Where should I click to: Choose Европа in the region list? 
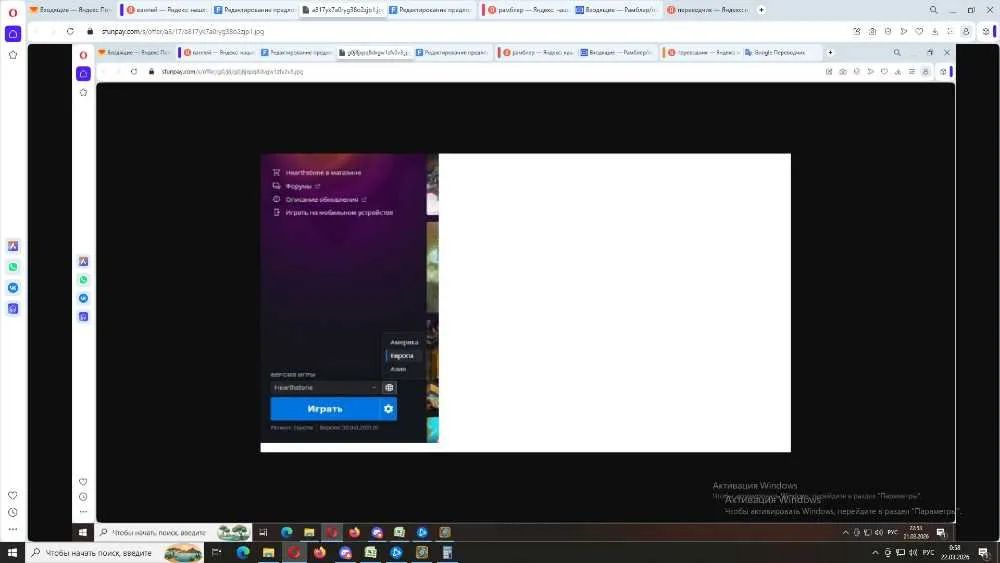tap(402, 356)
